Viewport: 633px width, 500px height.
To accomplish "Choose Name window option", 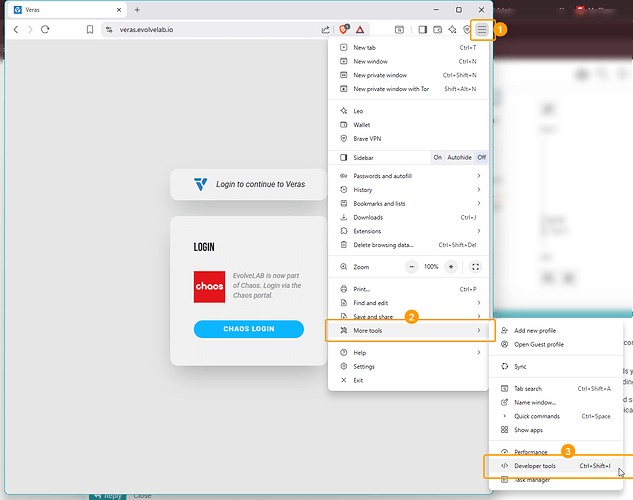I will tap(556, 402).
